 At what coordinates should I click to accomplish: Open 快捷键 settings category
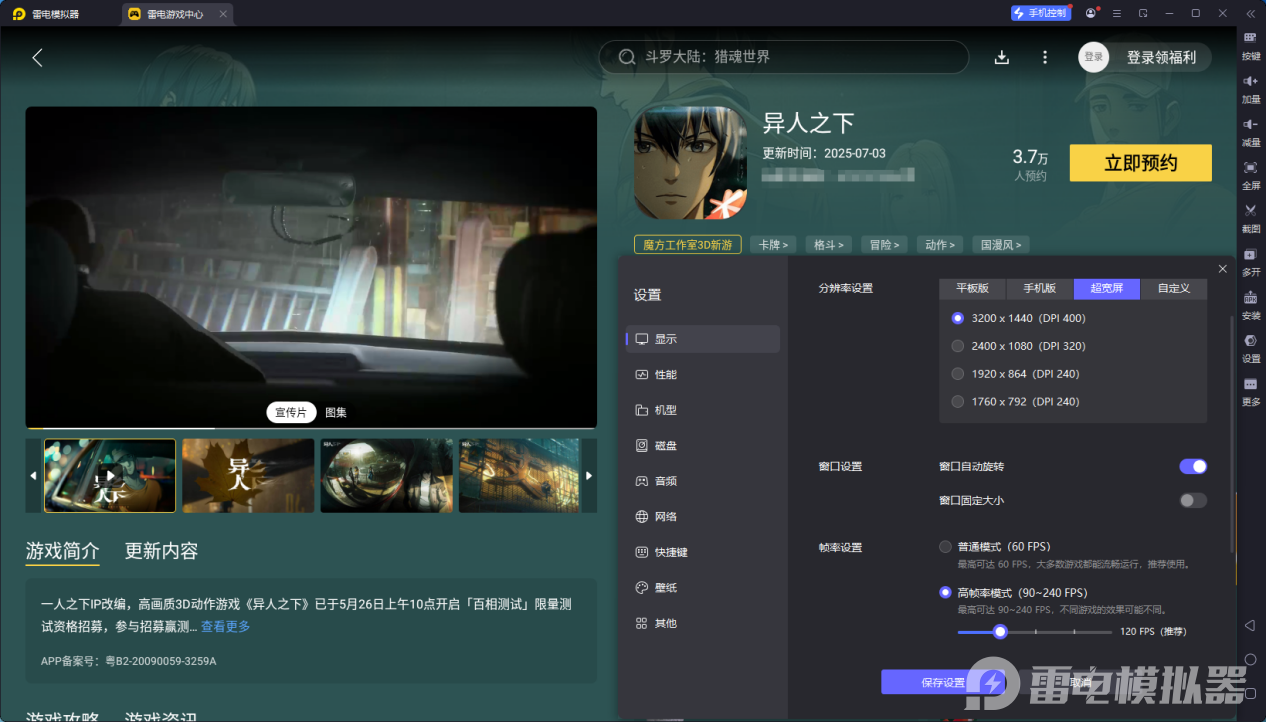click(x=703, y=552)
